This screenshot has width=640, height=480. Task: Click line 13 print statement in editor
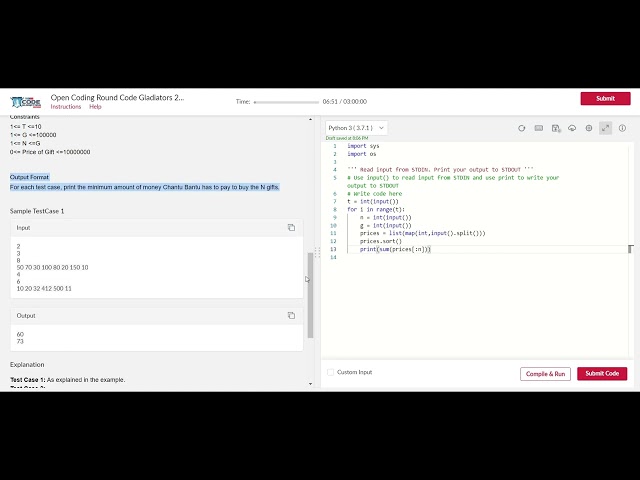395,249
